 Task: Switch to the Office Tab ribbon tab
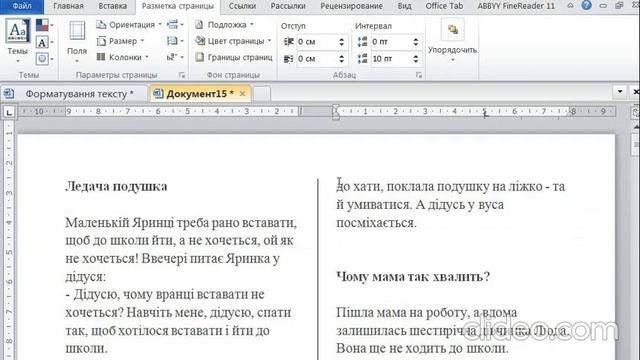coord(444,6)
